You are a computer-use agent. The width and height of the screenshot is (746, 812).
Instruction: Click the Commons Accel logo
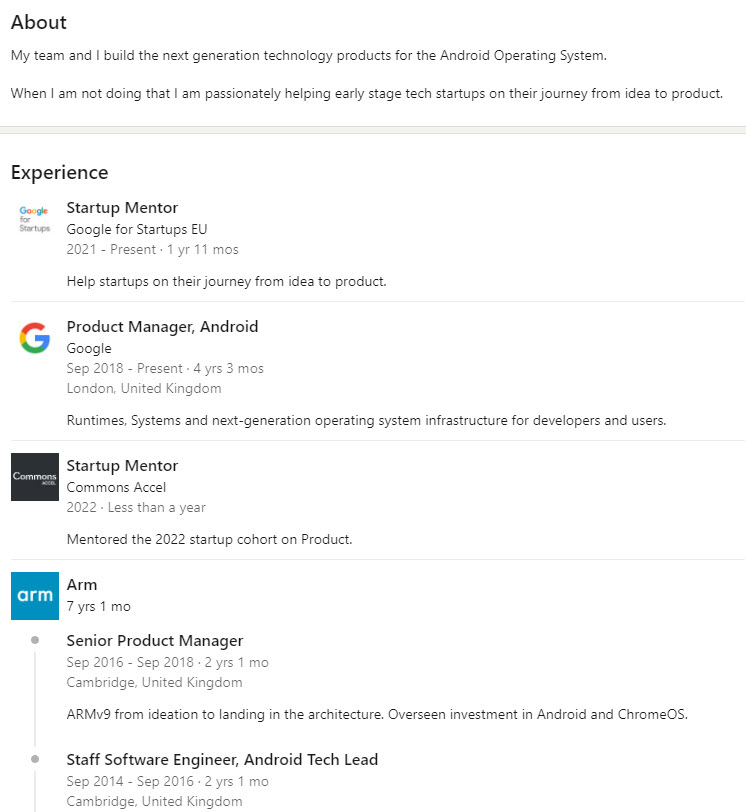[34, 476]
